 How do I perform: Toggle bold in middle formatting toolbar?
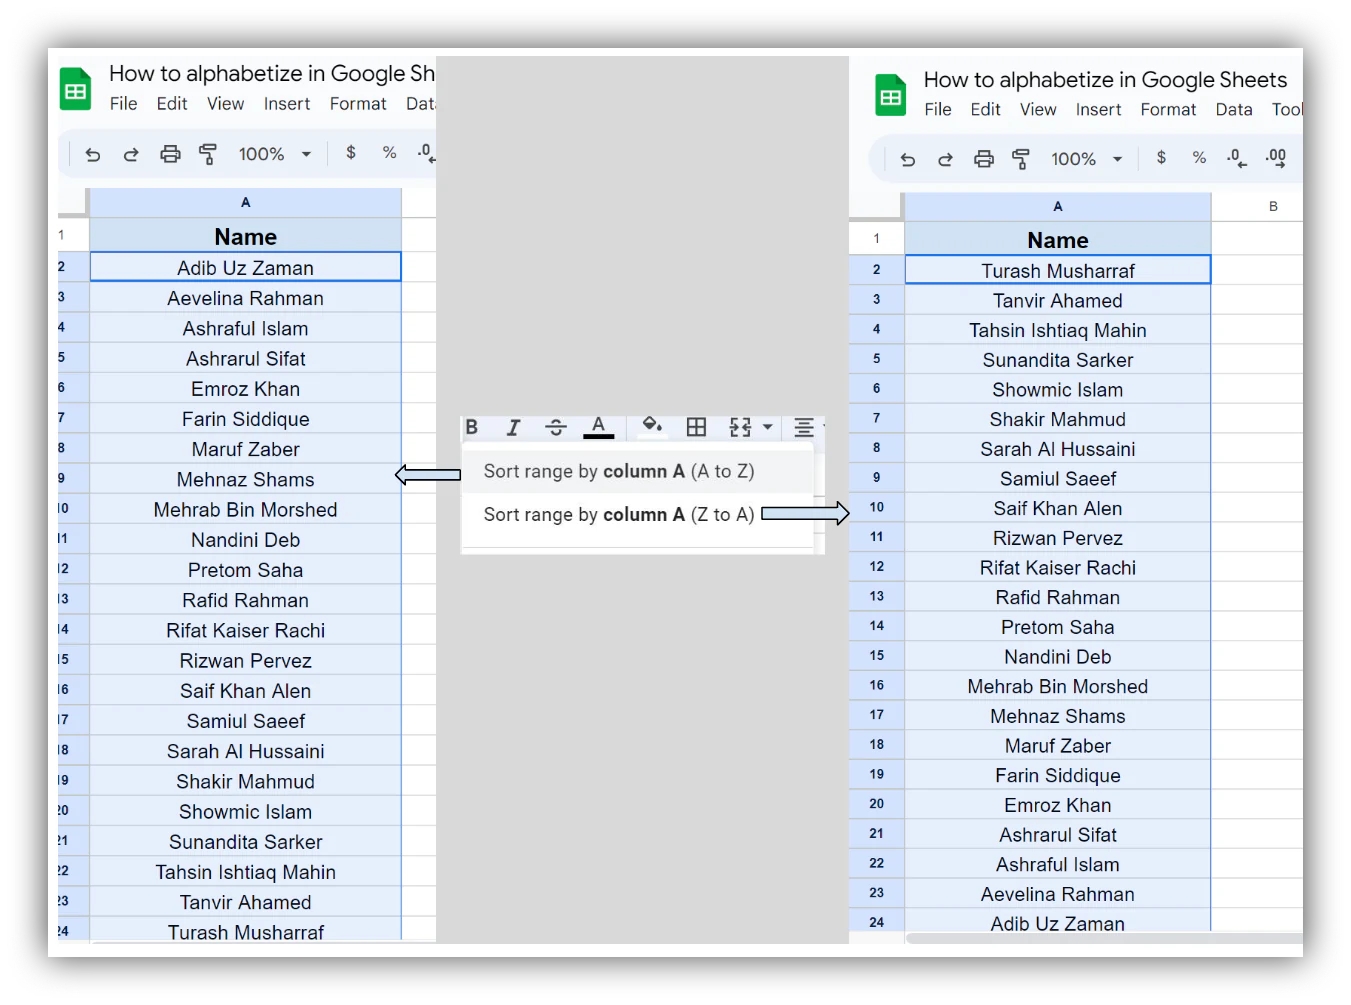point(472,427)
